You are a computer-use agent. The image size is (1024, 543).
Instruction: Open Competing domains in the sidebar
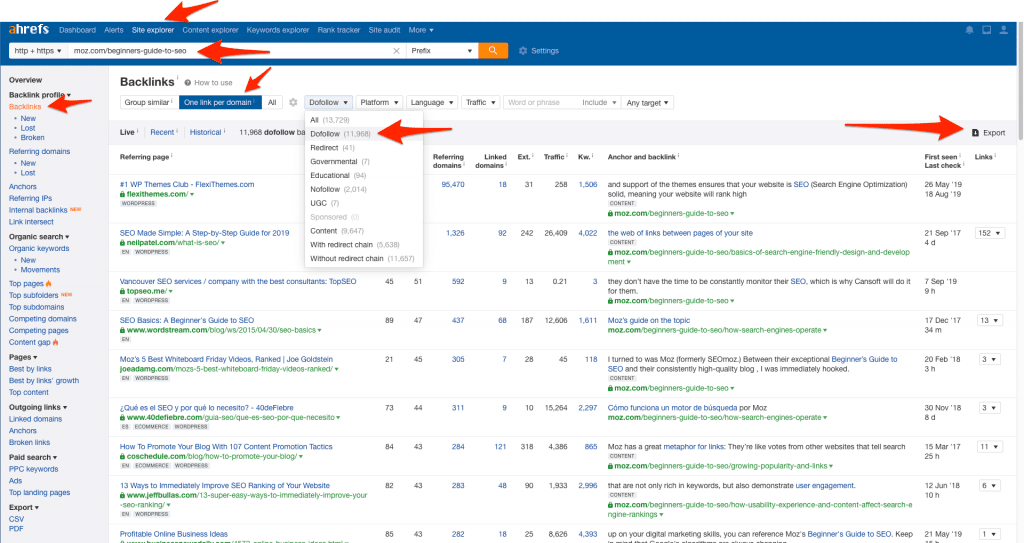point(42,319)
